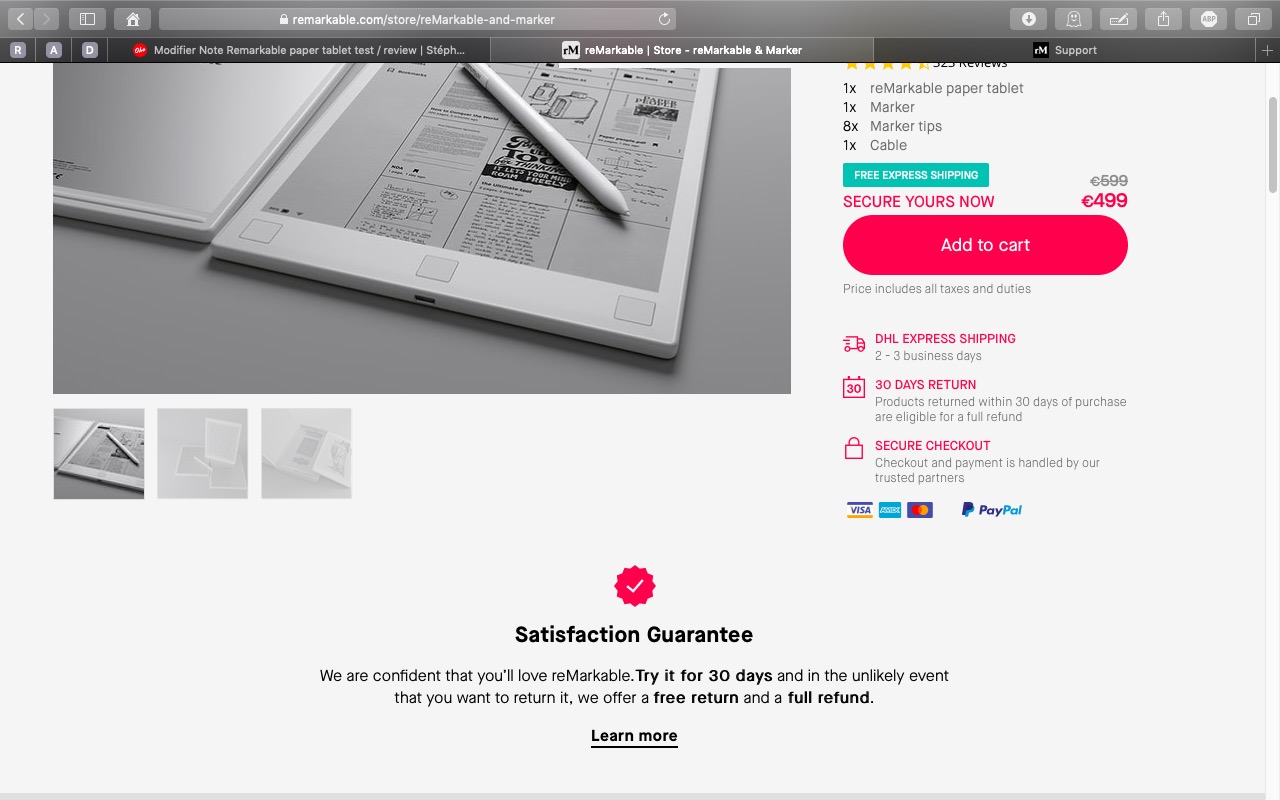
Task: Select the third product thumbnail
Action: (306, 453)
